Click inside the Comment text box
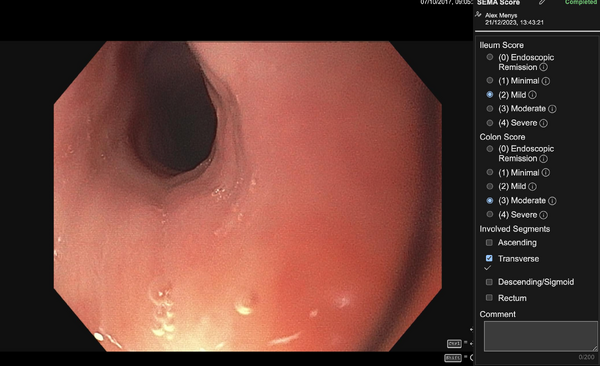 click(541, 336)
